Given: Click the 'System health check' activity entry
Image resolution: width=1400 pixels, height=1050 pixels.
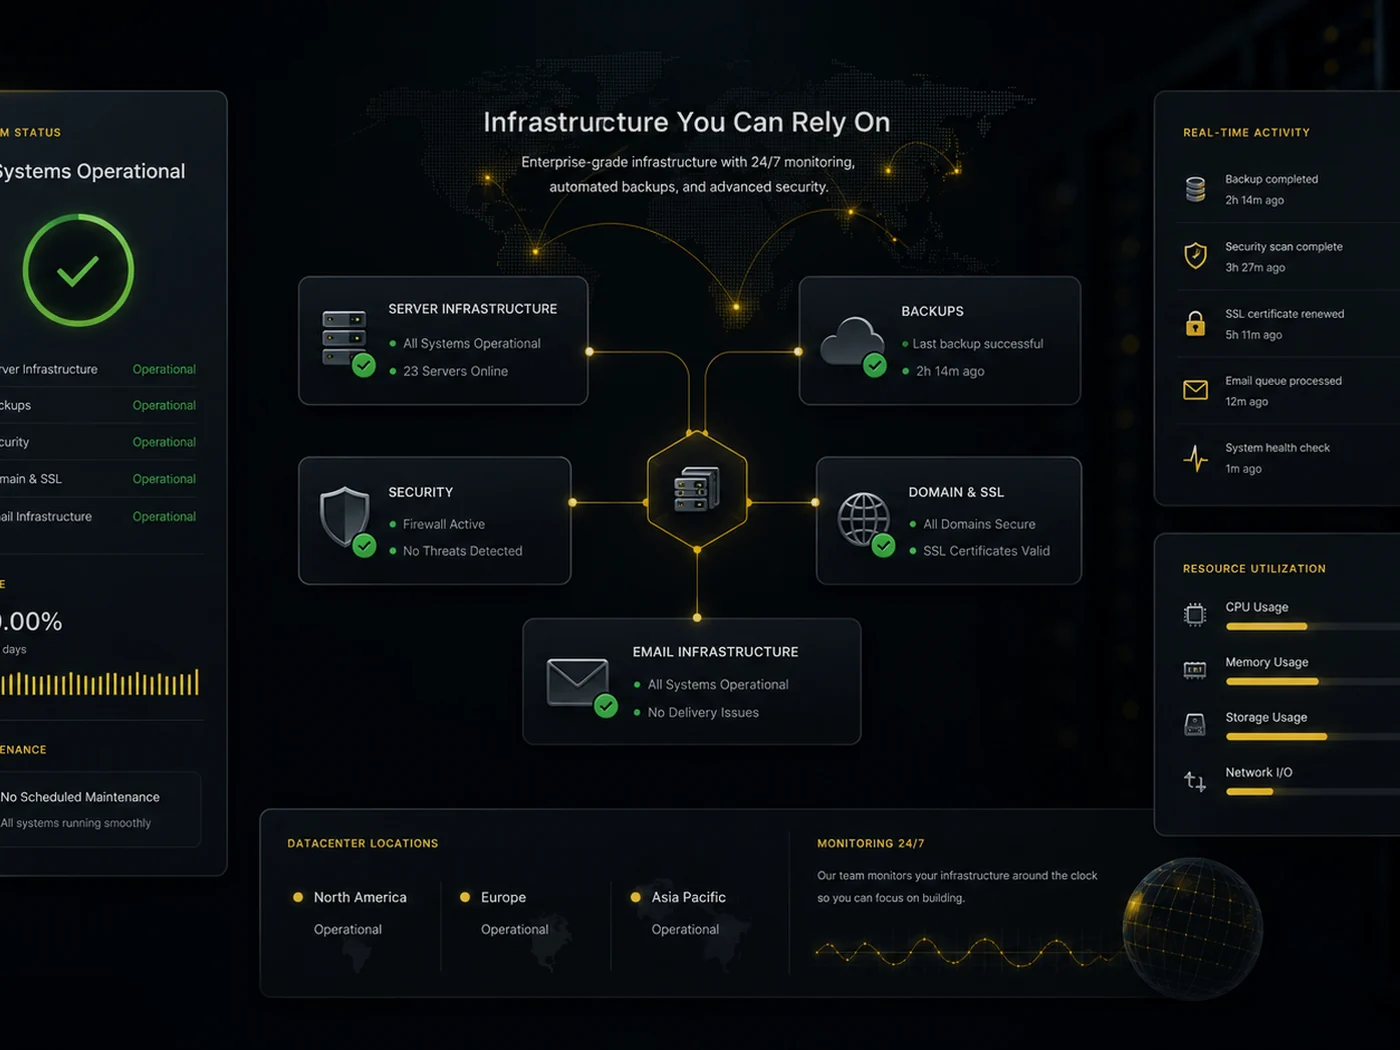Looking at the screenshot, I should click(1284, 458).
